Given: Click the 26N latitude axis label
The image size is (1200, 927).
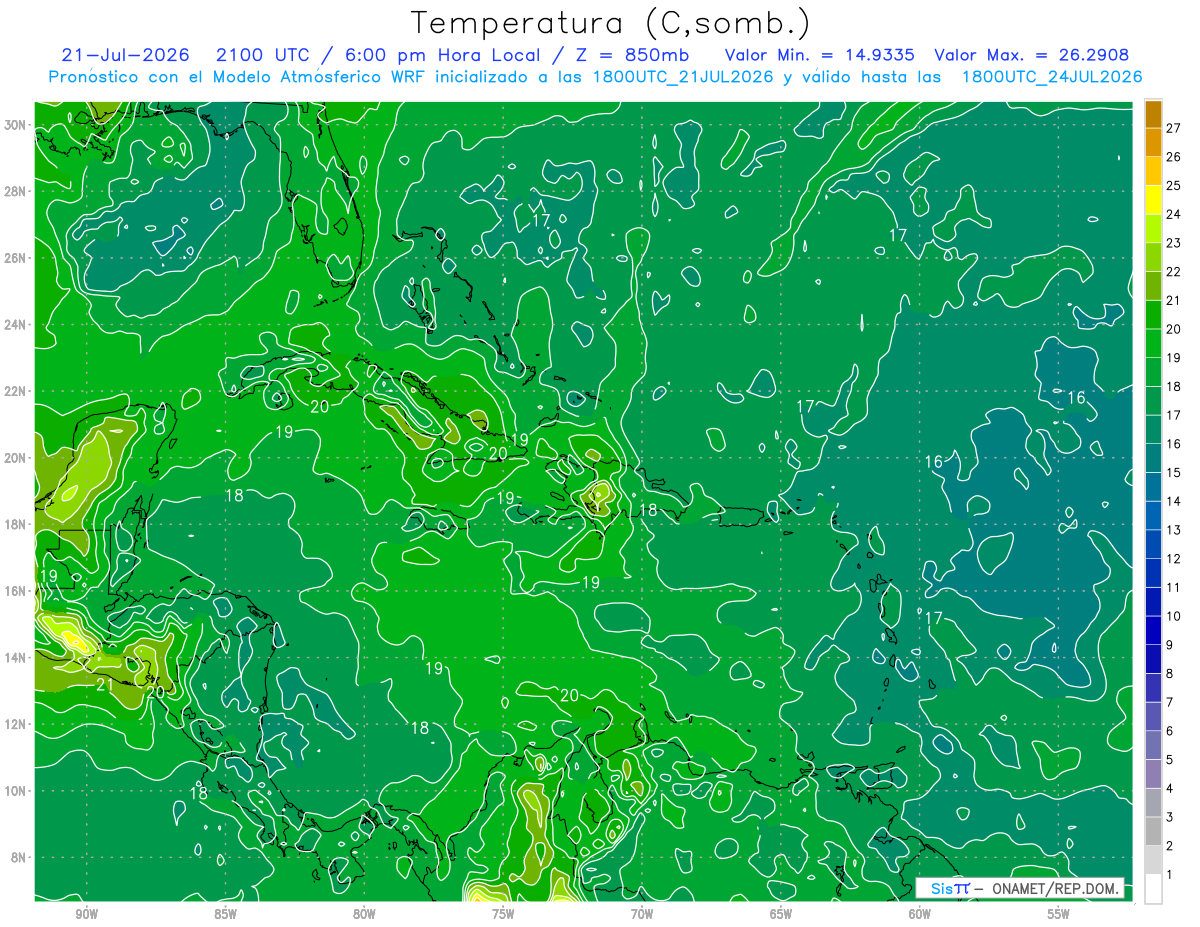Looking at the screenshot, I should tap(15, 258).
